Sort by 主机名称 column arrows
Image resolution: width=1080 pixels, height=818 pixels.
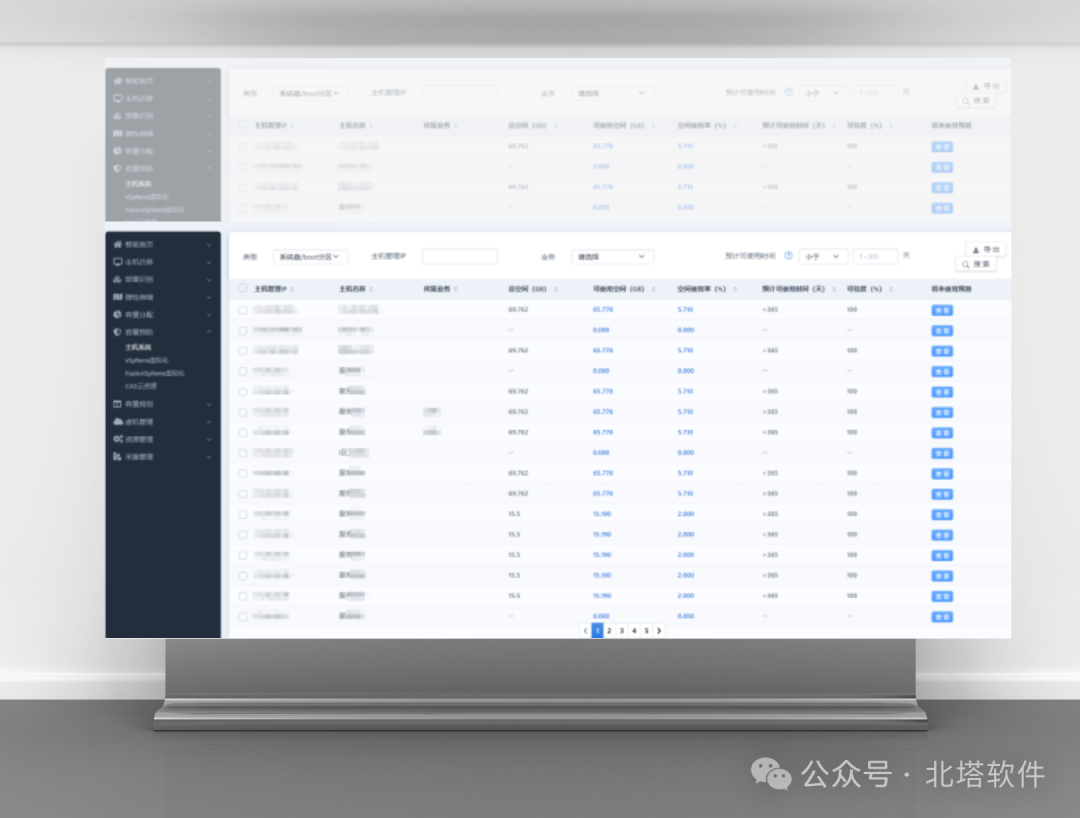[371, 289]
